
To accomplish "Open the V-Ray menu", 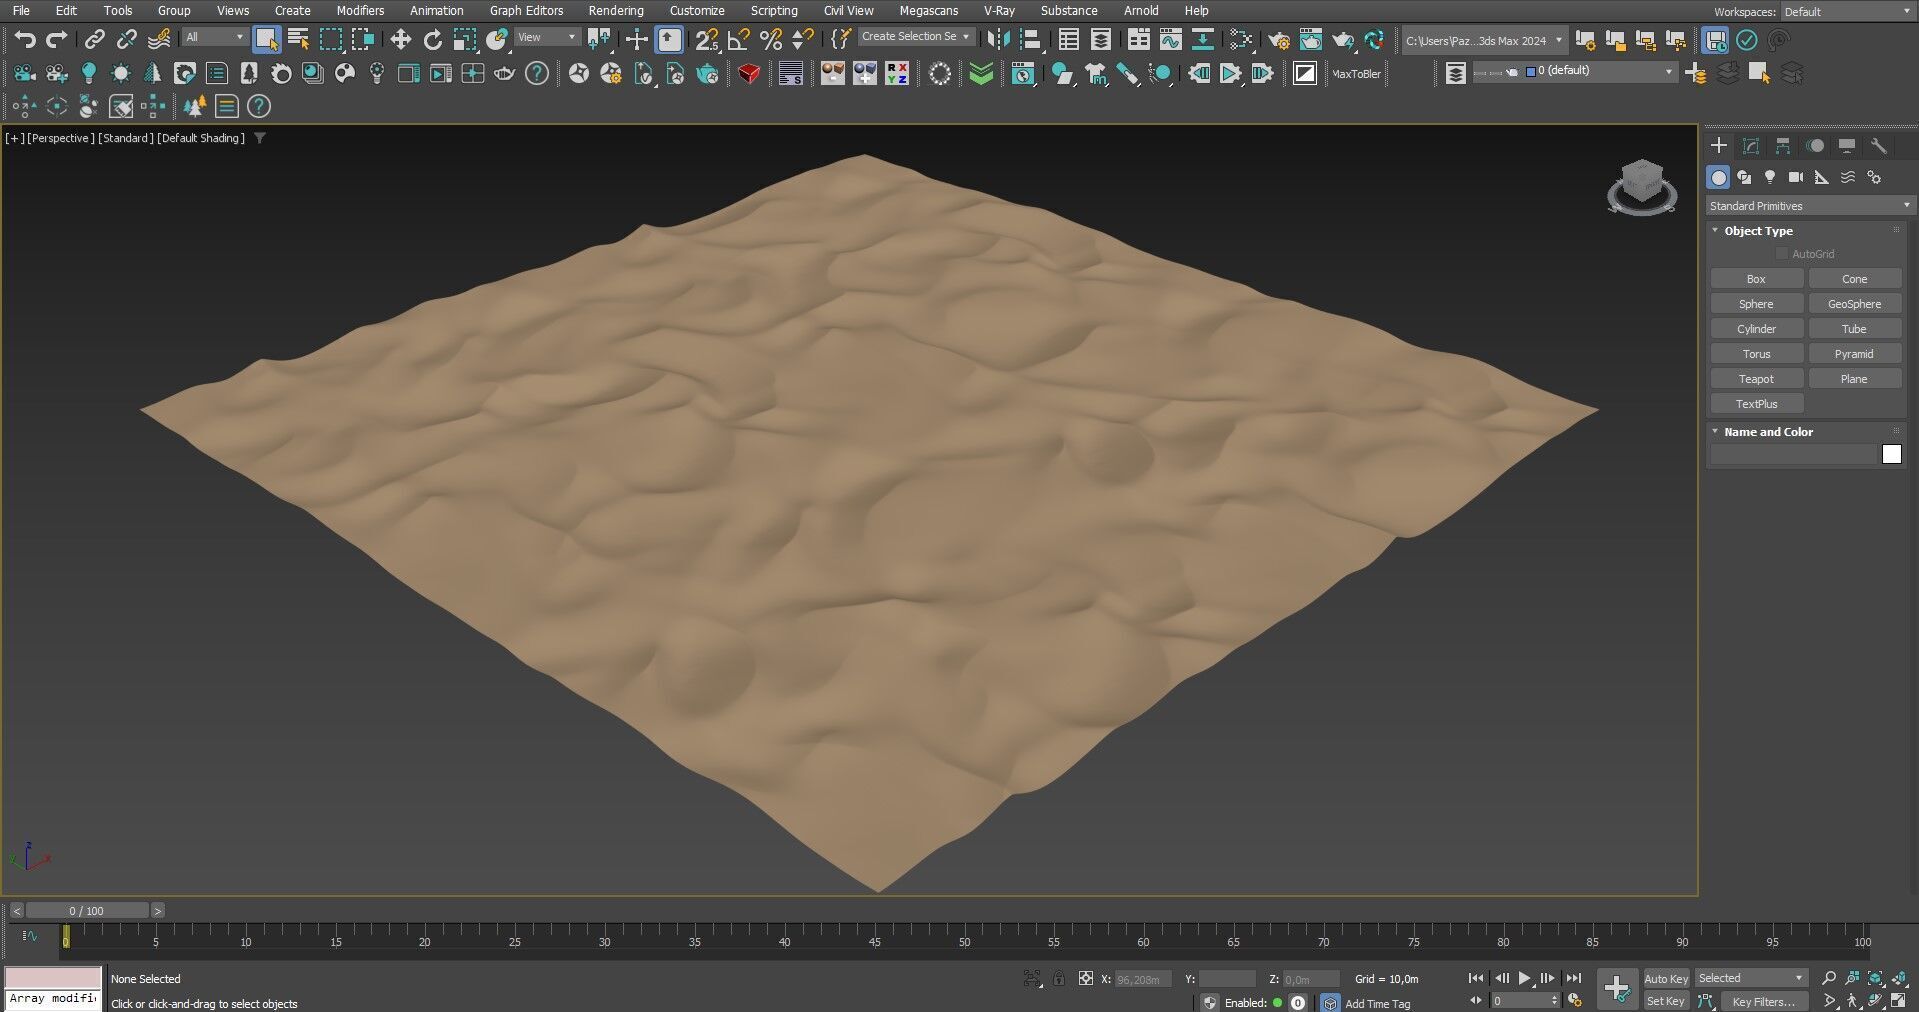I will tap(999, 11).
